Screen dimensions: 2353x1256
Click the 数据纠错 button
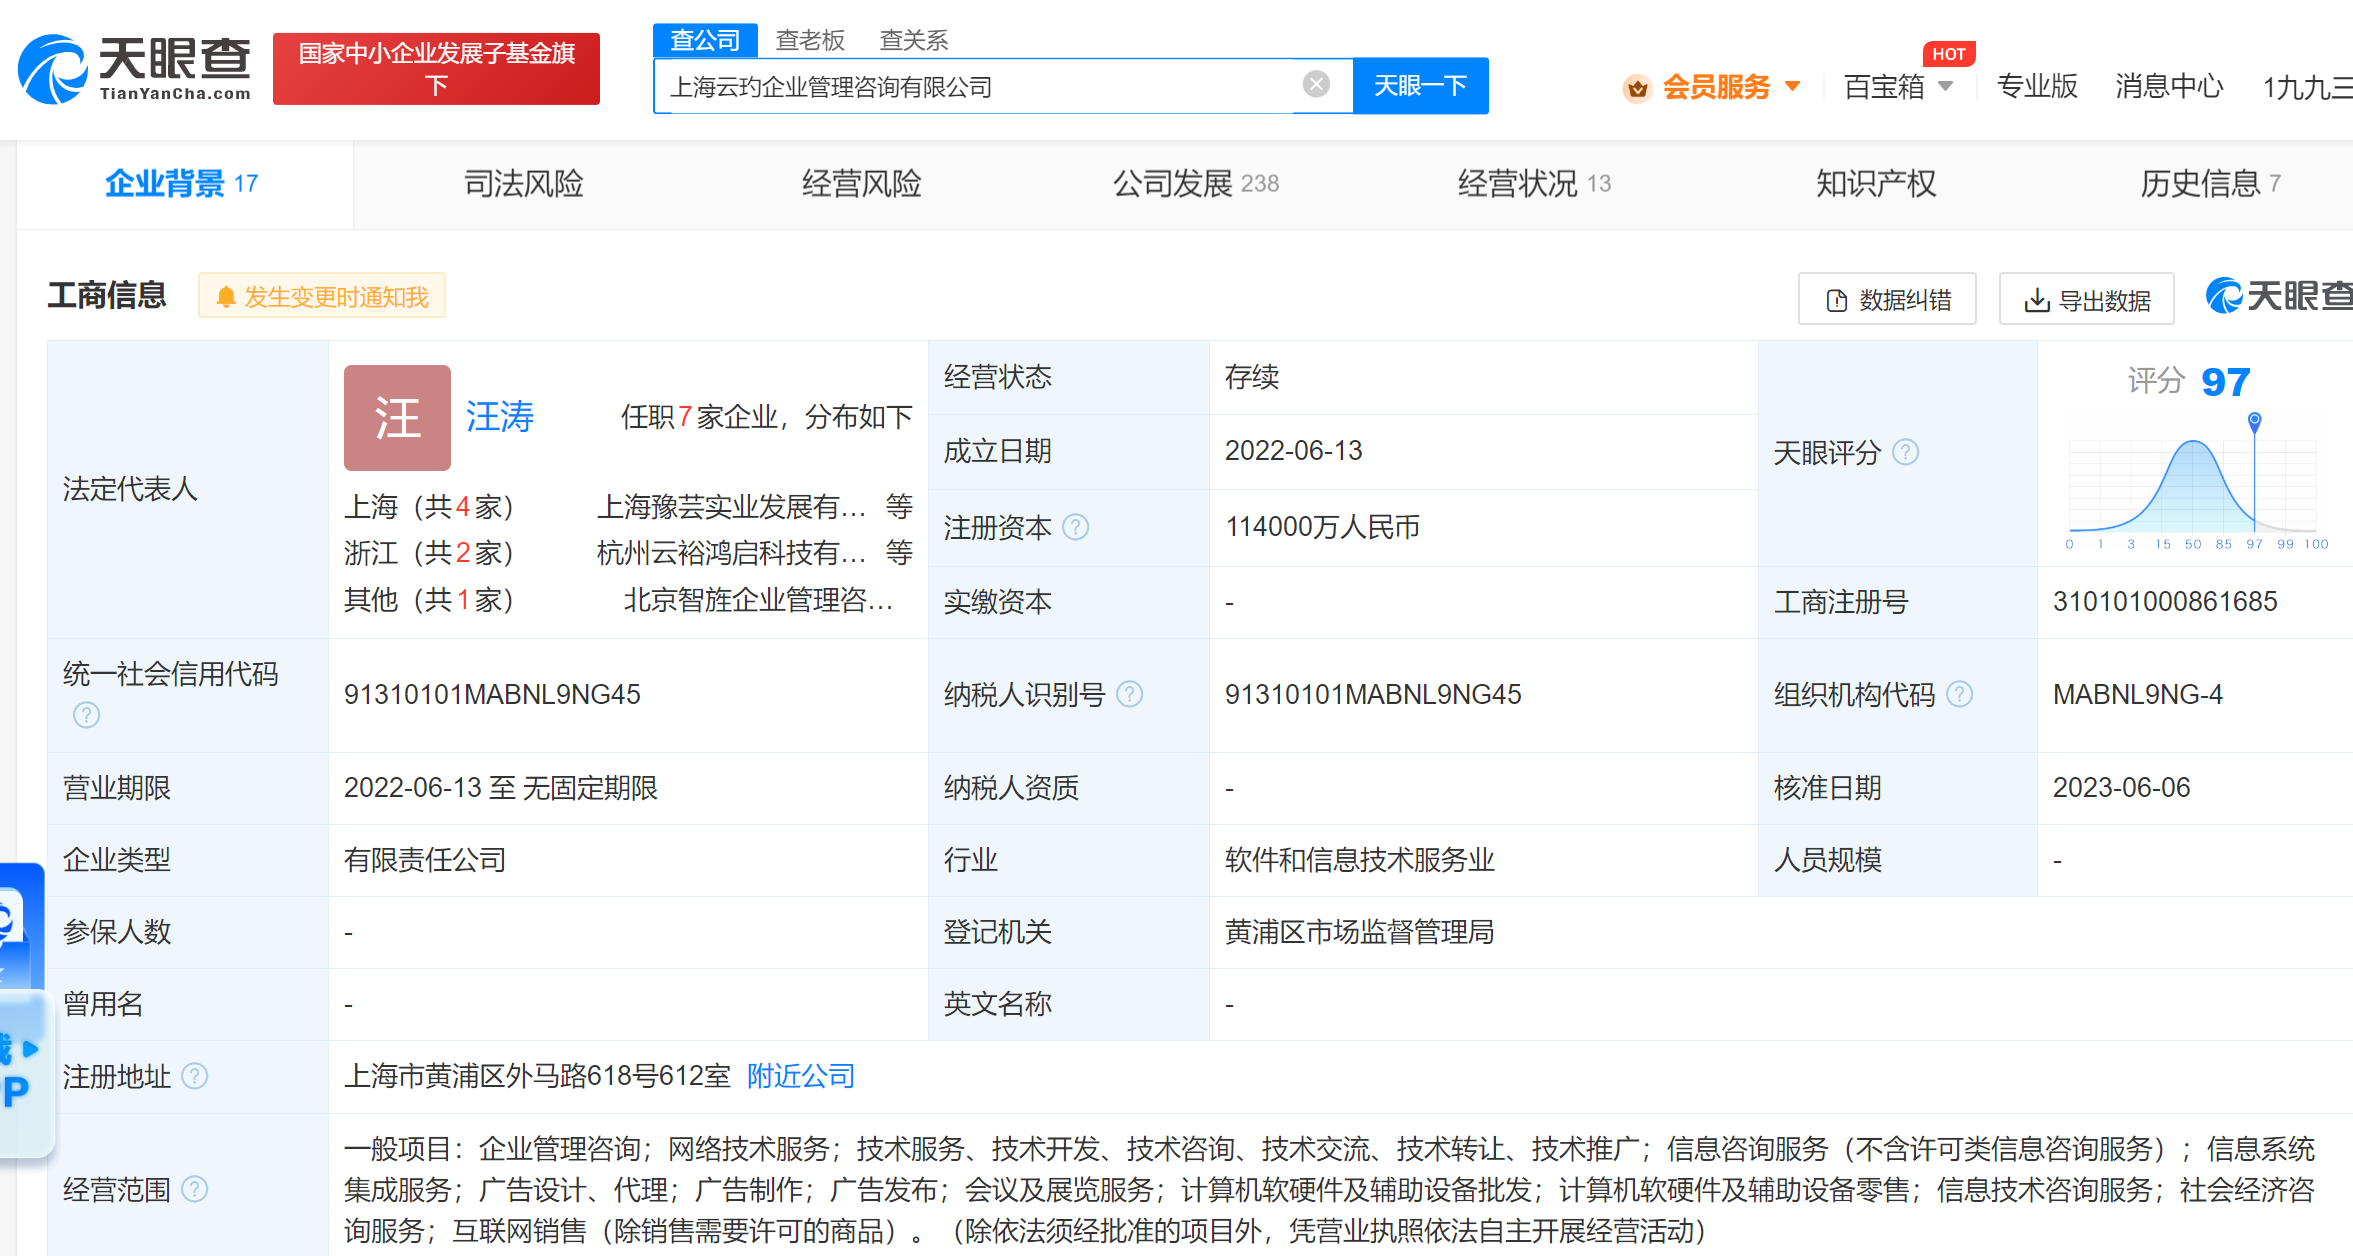click(1887, 299)
